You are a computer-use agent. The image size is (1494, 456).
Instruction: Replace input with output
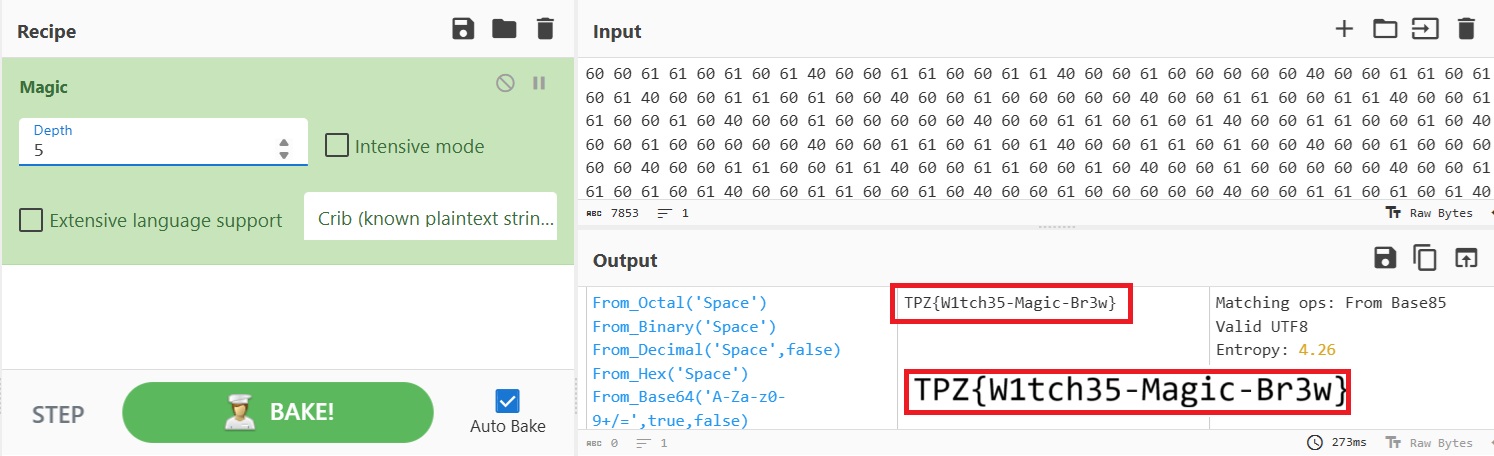[1466, 258]
